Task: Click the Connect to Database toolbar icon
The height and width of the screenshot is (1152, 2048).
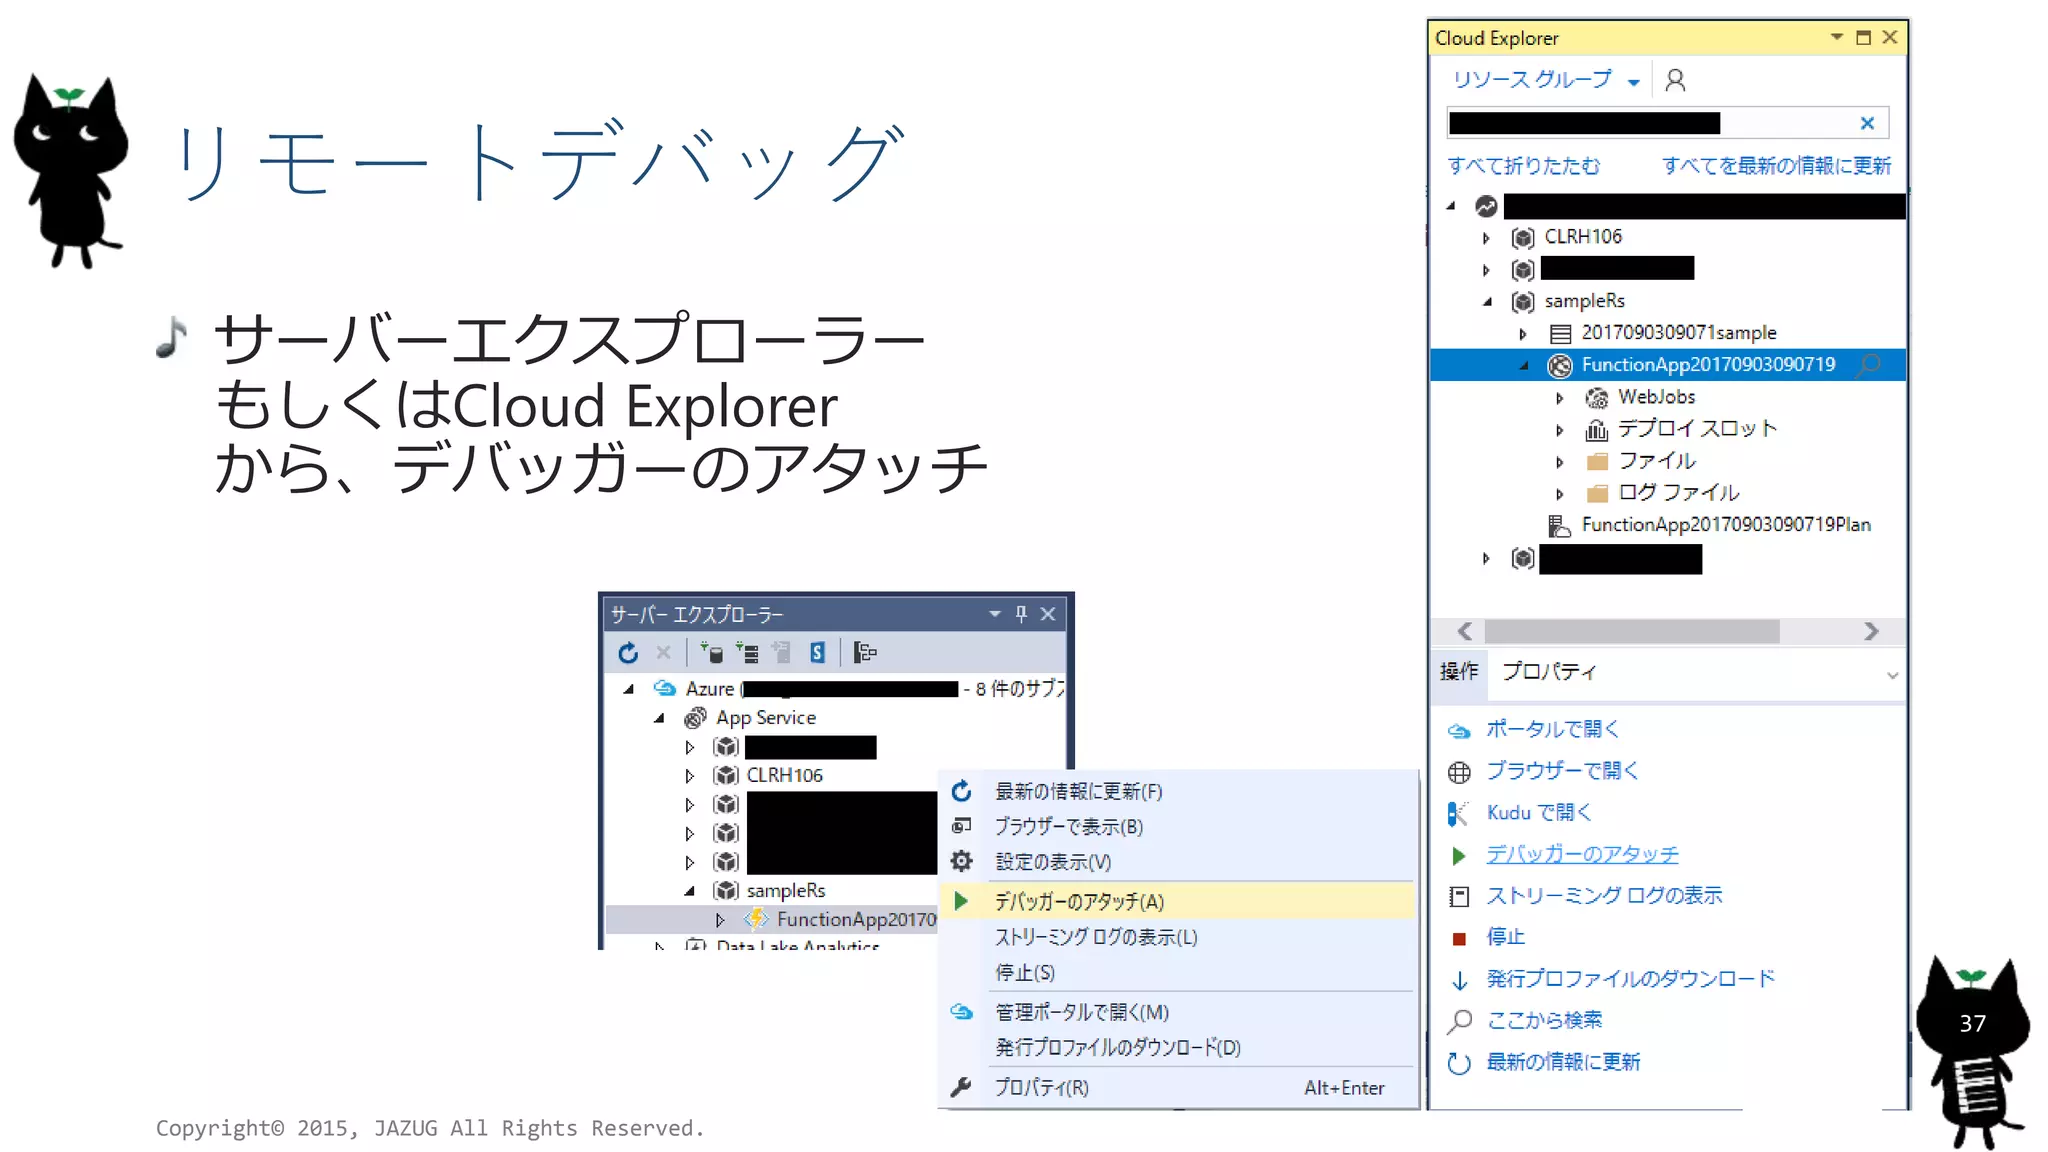Action: [712, 653]
